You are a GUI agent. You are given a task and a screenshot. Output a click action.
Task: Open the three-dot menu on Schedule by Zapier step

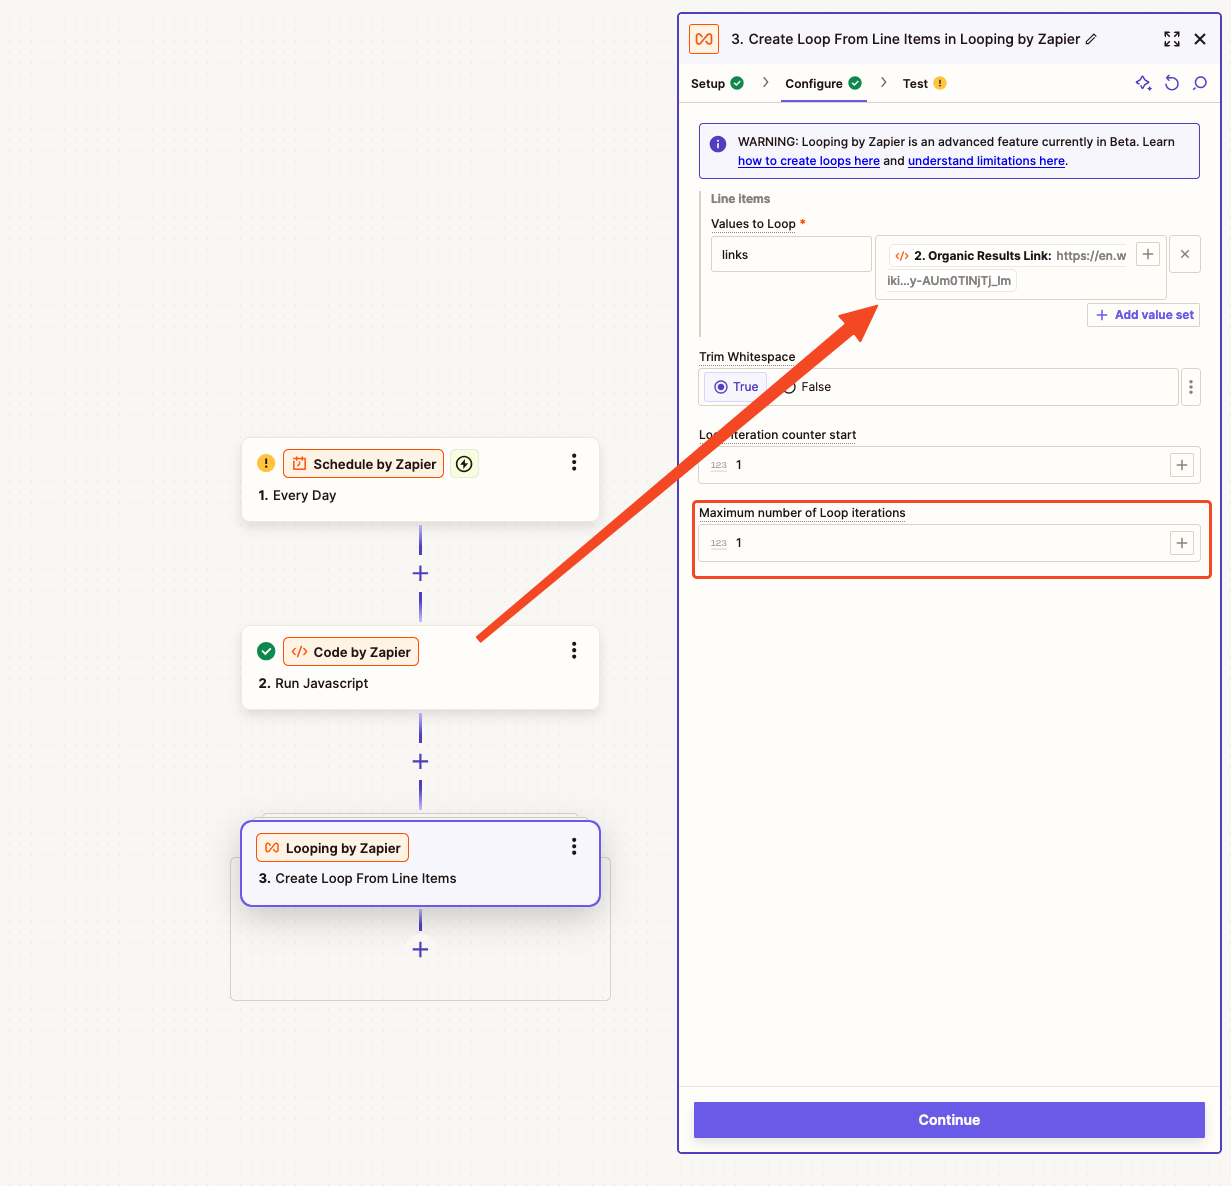[574, 462]
